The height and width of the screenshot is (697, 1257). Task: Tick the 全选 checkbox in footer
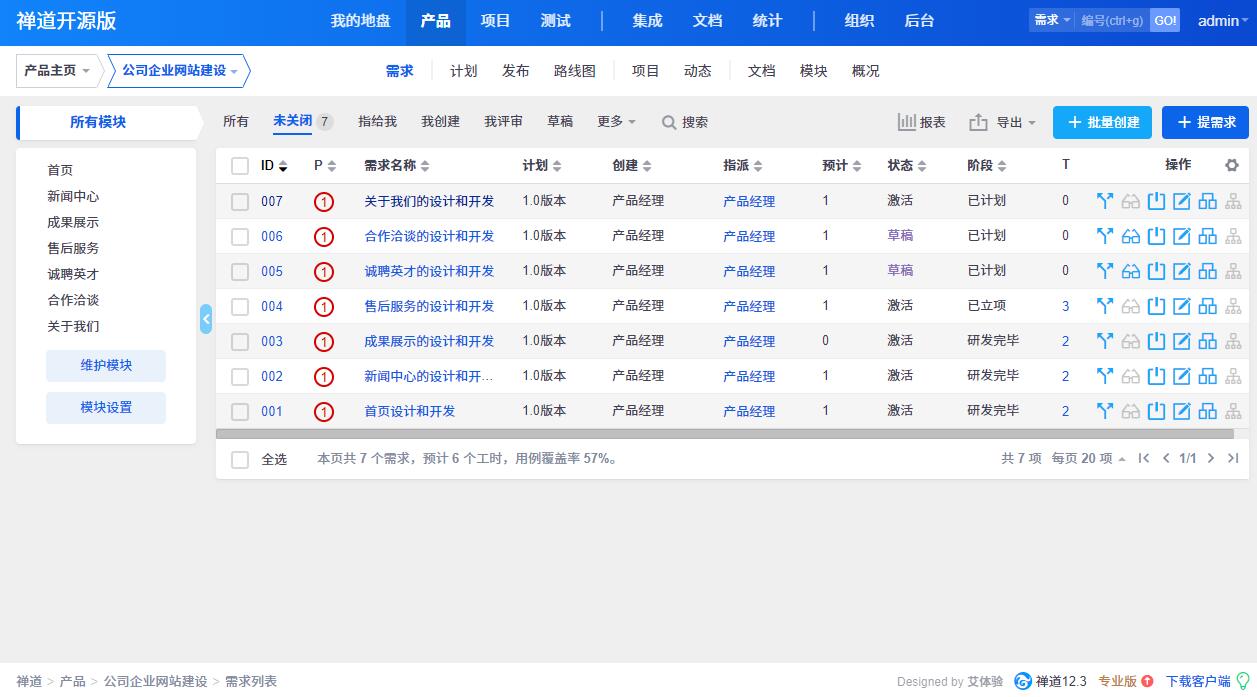point(240,460)
